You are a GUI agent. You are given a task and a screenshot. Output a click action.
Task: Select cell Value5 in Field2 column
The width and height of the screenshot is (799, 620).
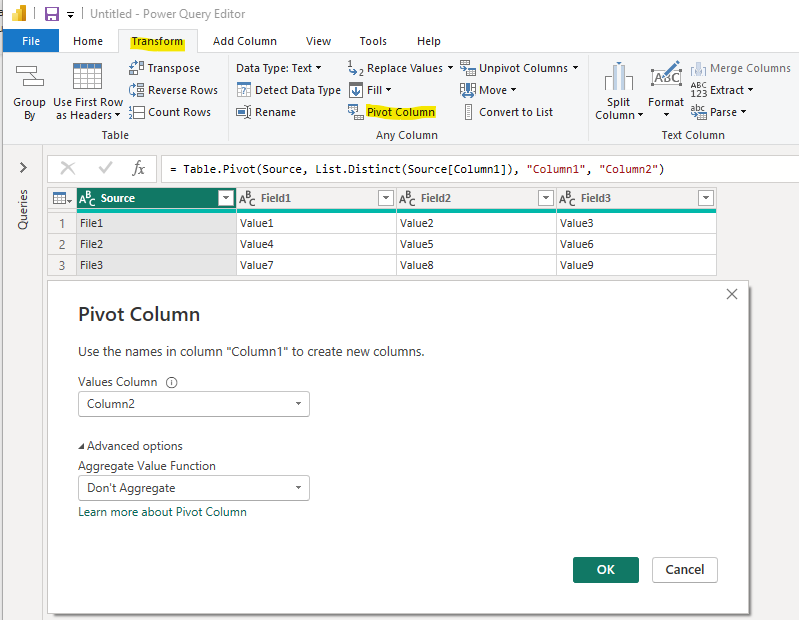click(x=476, y=244)
